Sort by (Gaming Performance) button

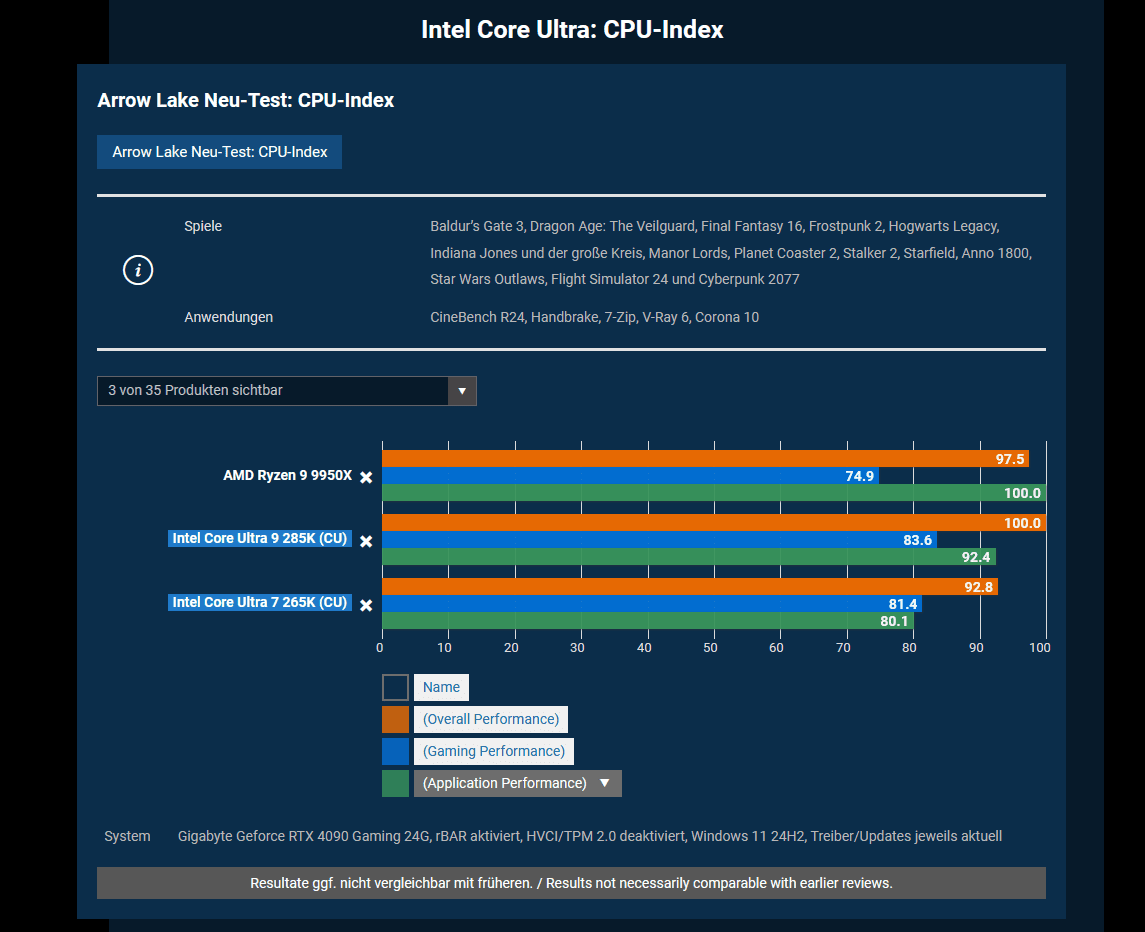(494, 752)
